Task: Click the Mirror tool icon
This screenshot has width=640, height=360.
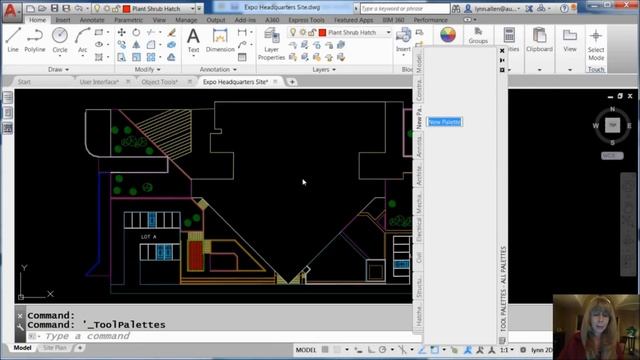Action: coord(136,44)
